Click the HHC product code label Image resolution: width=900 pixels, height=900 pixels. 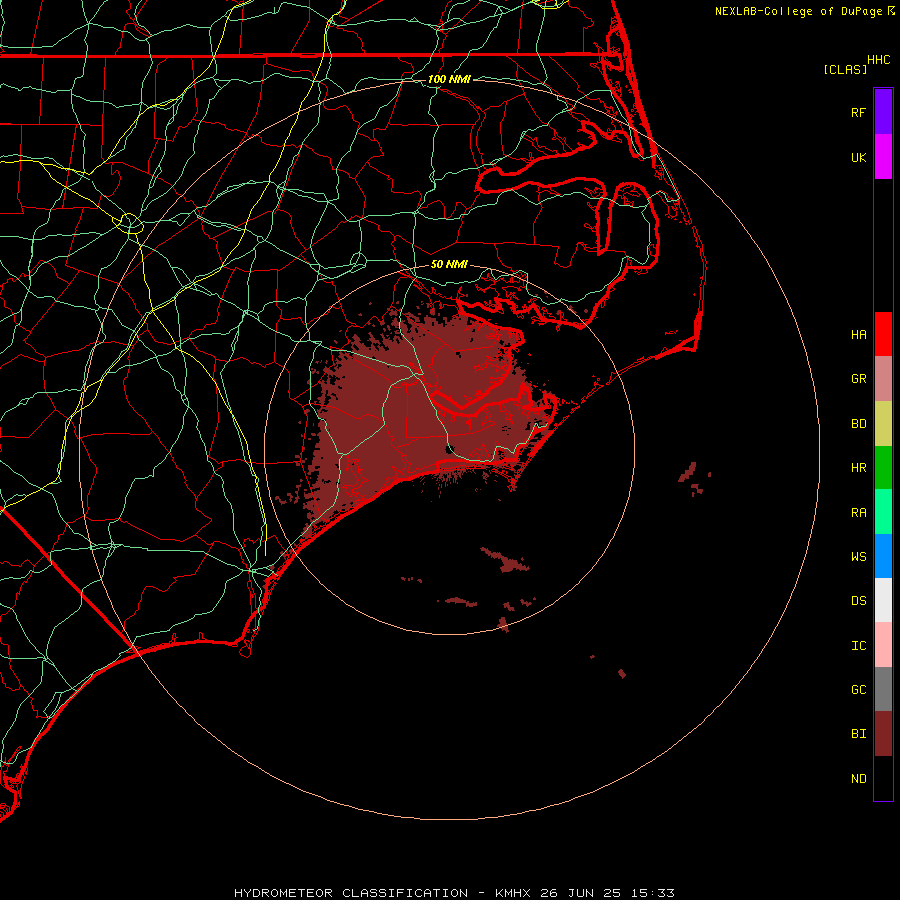coord(879,60)
